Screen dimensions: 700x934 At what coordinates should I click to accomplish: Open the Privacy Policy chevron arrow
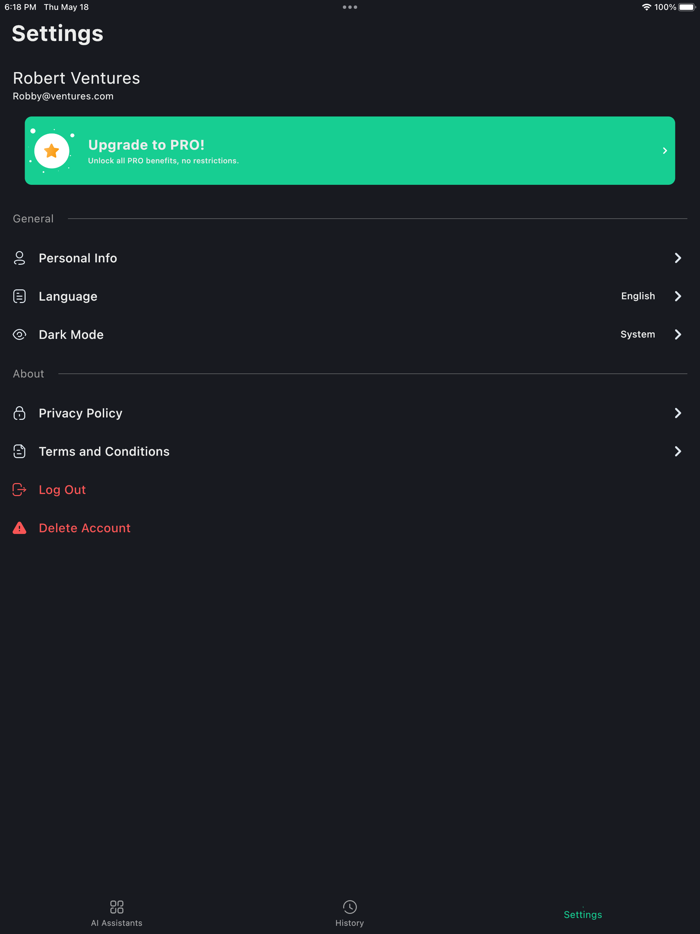tap(678, 413)
